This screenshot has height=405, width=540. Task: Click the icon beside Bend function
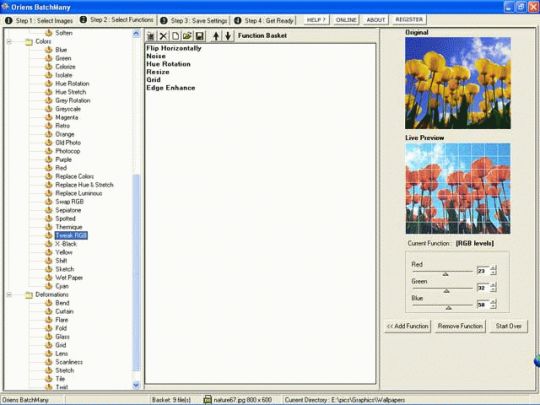49,303
